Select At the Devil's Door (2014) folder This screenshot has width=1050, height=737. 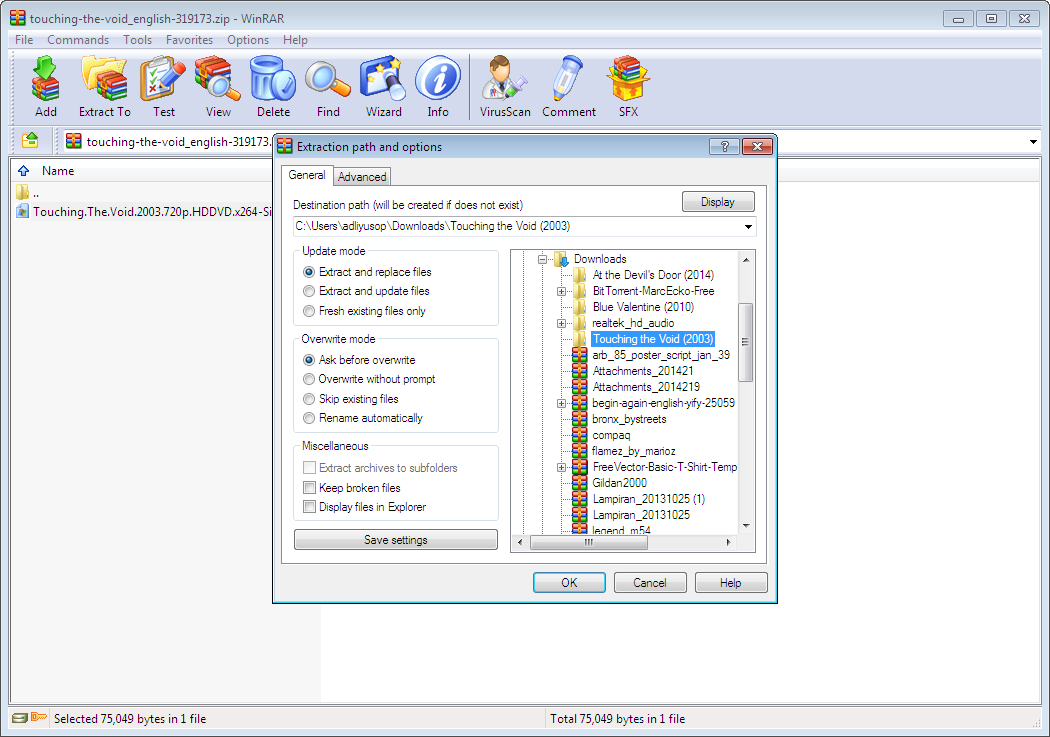point(653,274)
